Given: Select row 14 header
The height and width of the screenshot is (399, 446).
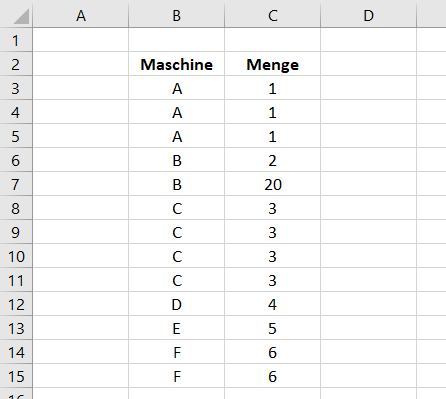Looking at the screenshot, I should (x=16, y=352).
